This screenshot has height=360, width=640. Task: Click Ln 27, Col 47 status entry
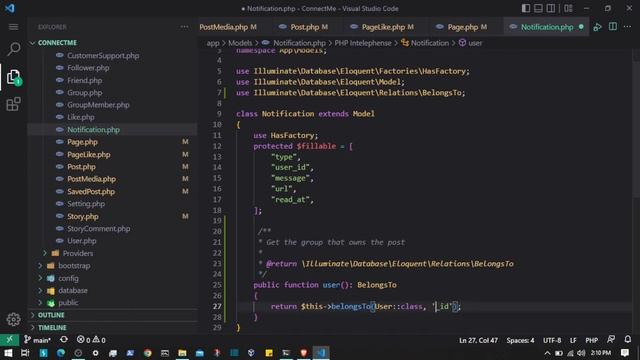point(478,340)
